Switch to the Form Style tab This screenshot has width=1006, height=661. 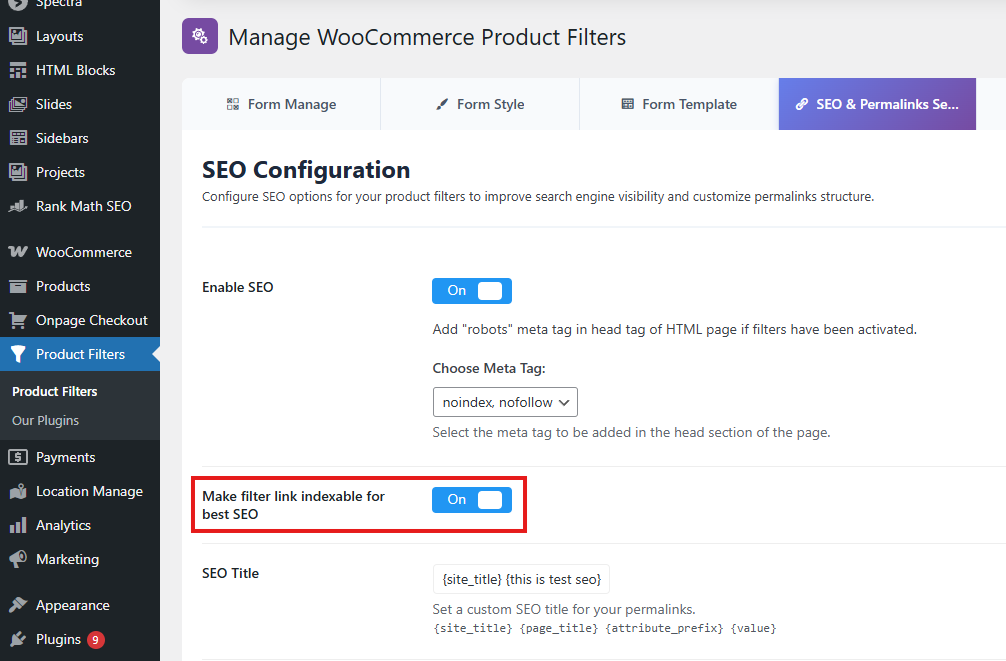[x=480, y=104]
